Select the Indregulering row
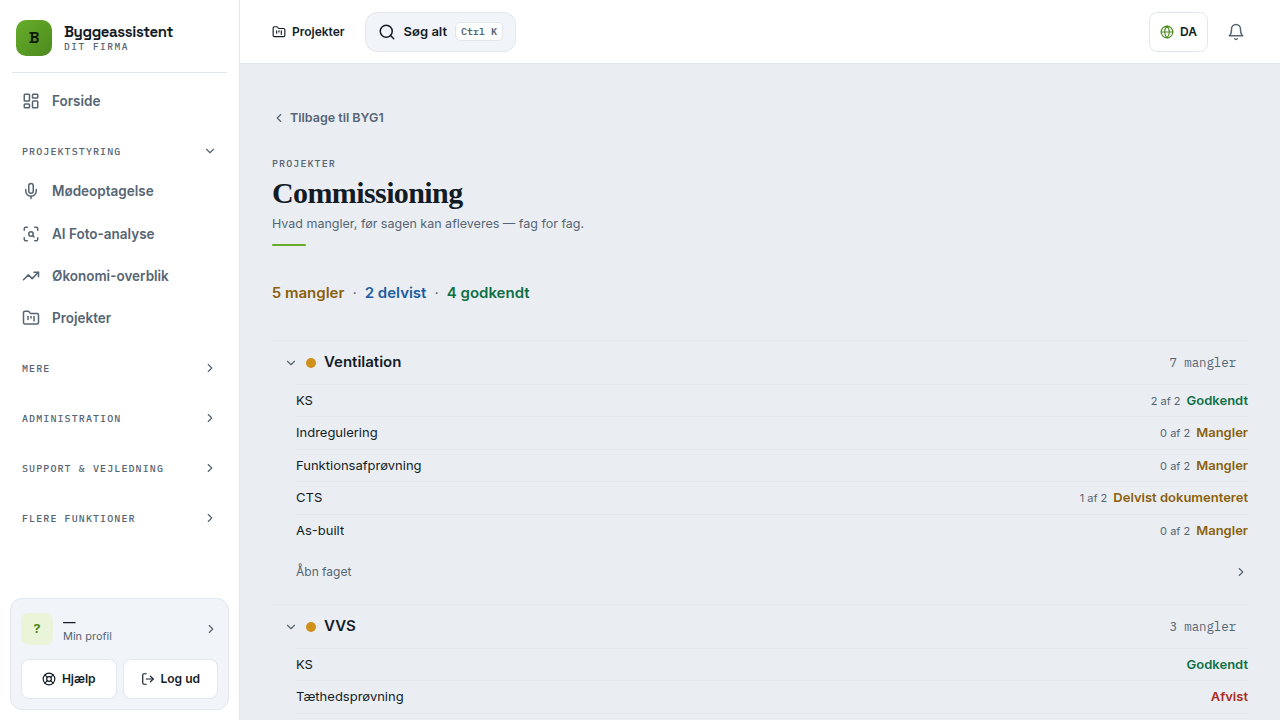1280x720 pixels. [x=772, y=433]
